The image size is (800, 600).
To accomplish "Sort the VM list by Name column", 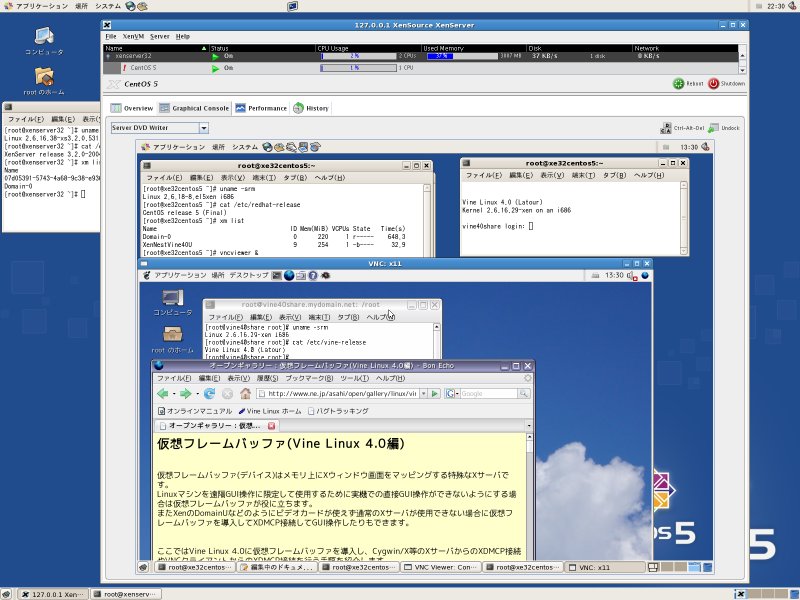I will click(x=156, y=48).
